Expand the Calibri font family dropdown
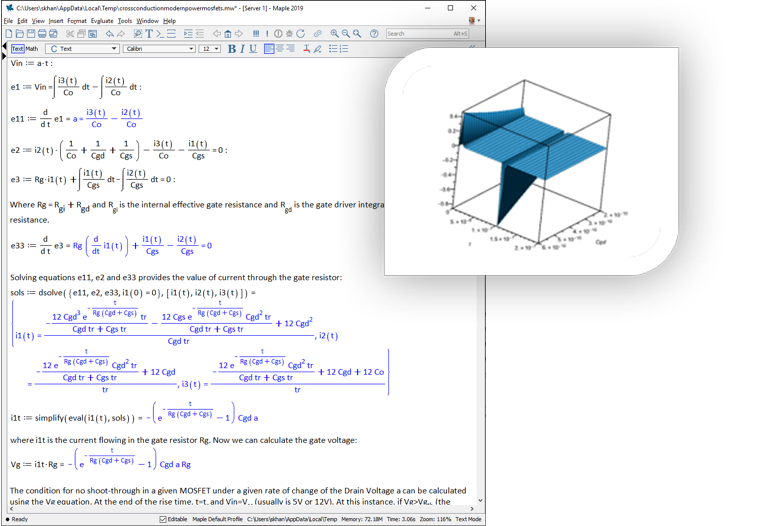The image size is (775, 526). tap(159, 48)
